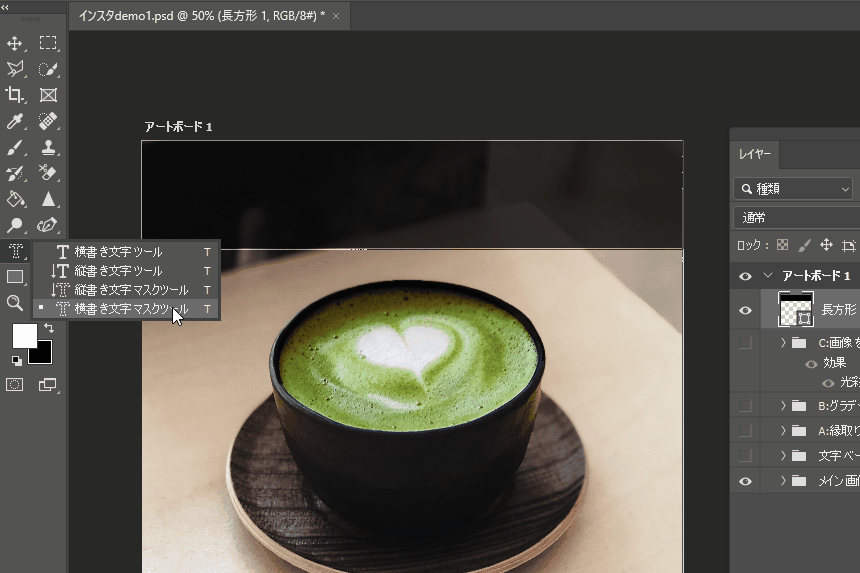Select the Dodge tool
This screenshot has width=860, height=573.
(x=15, y=225)
